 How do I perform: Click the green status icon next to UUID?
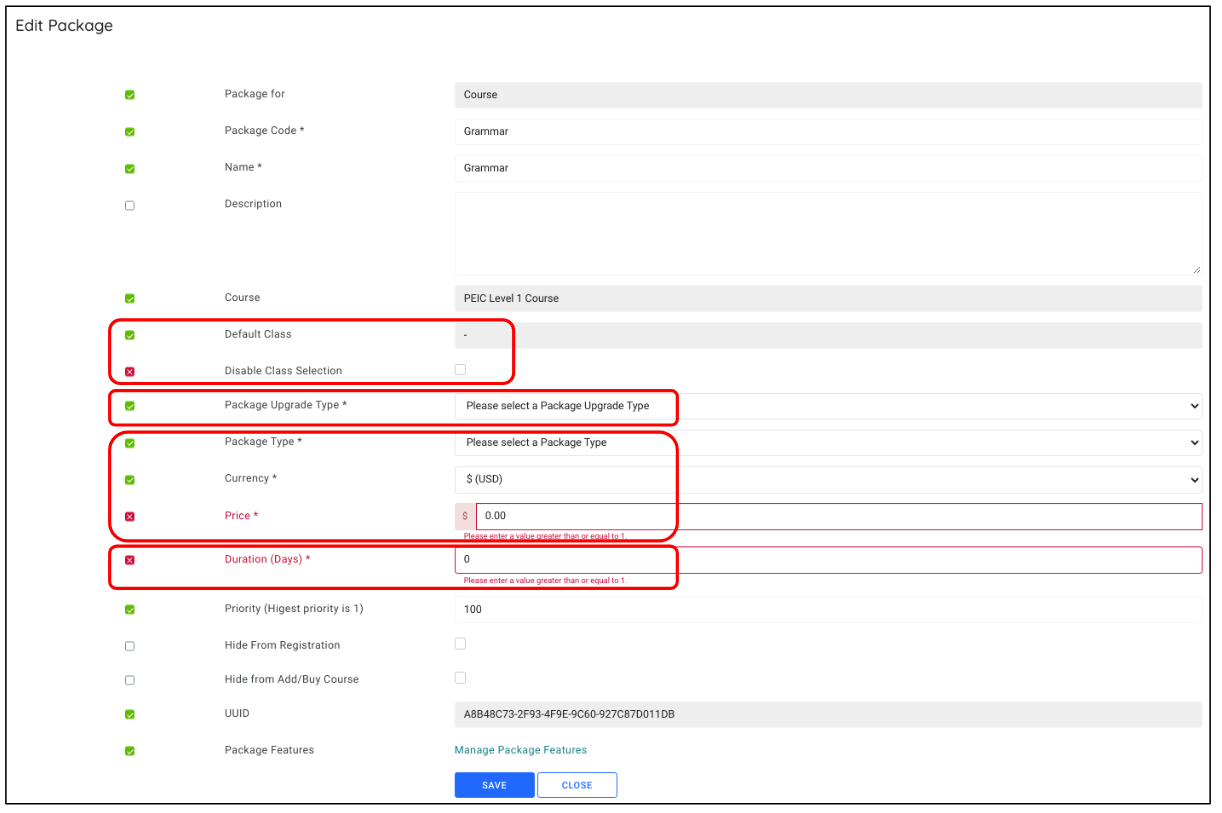point(129,713)
